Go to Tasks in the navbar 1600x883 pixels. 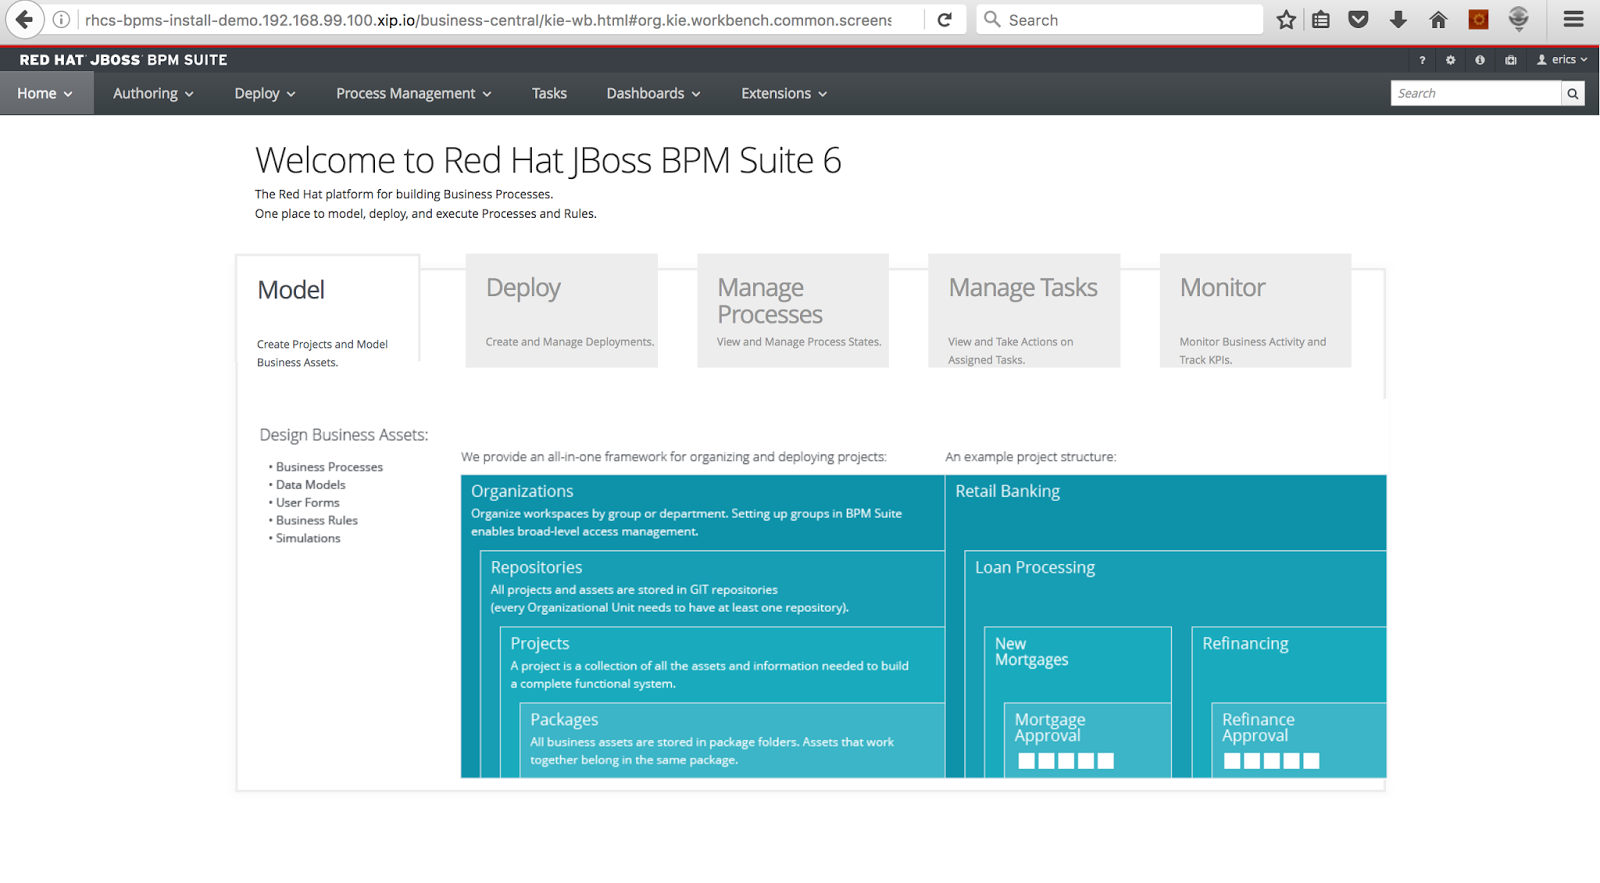pyautogui.click(x=549, y=93)
